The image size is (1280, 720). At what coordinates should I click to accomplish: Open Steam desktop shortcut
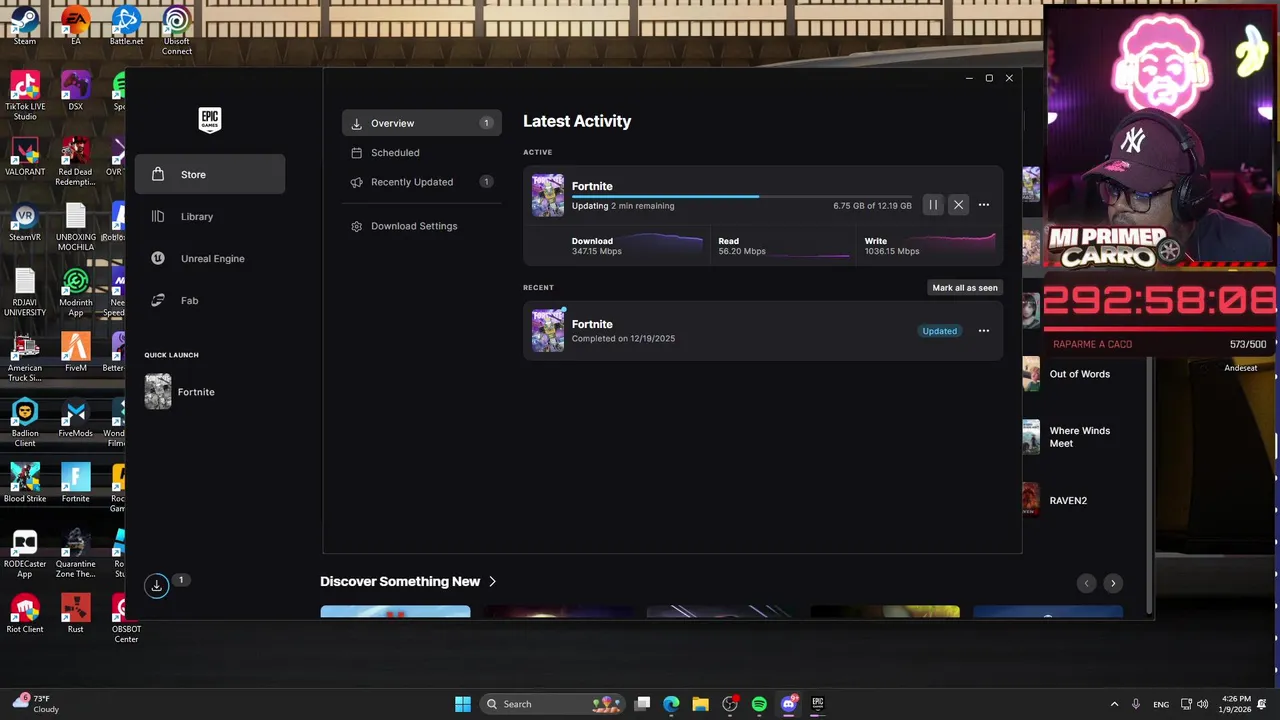click(x=25, y=26)
